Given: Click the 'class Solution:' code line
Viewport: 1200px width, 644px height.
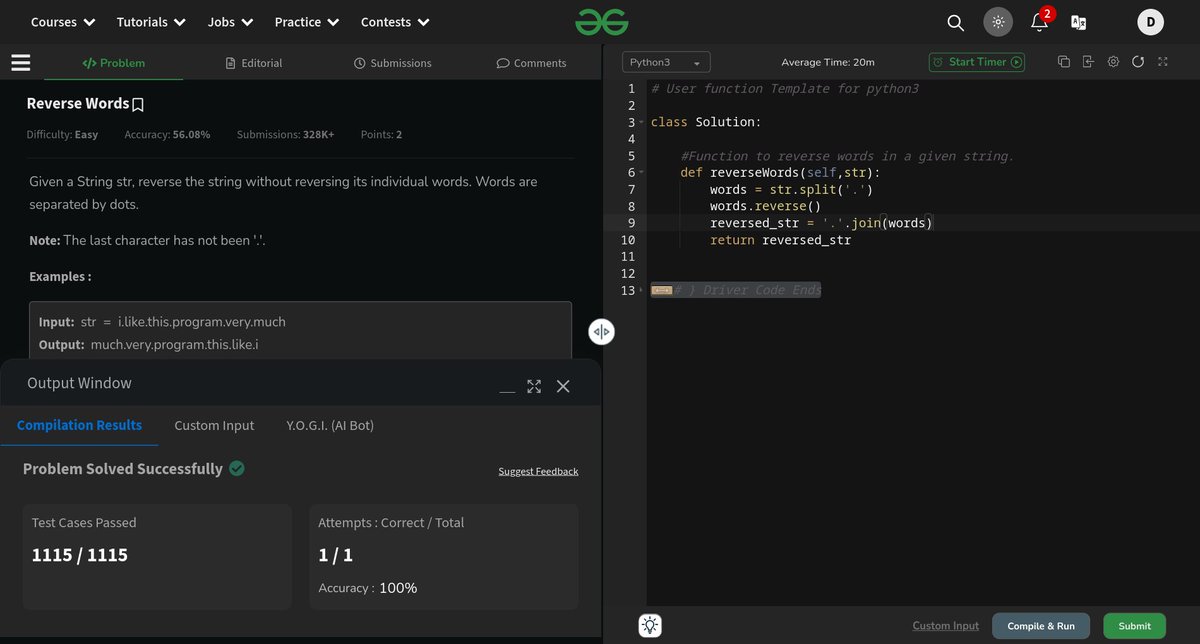Looking at the screenshot, I should [x=705, y=122].
